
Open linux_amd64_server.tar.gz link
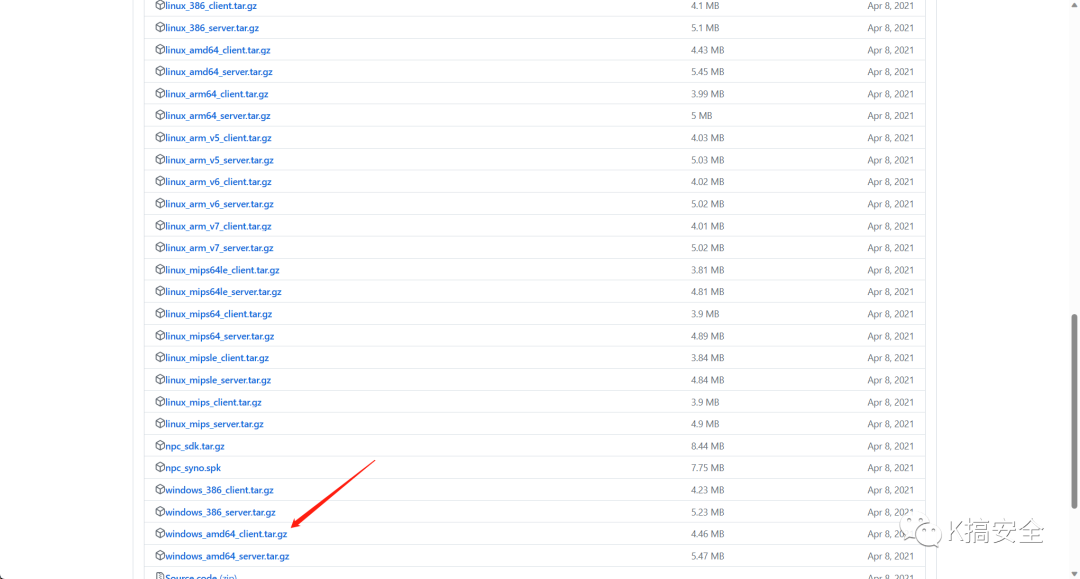(x=219, y=72)
